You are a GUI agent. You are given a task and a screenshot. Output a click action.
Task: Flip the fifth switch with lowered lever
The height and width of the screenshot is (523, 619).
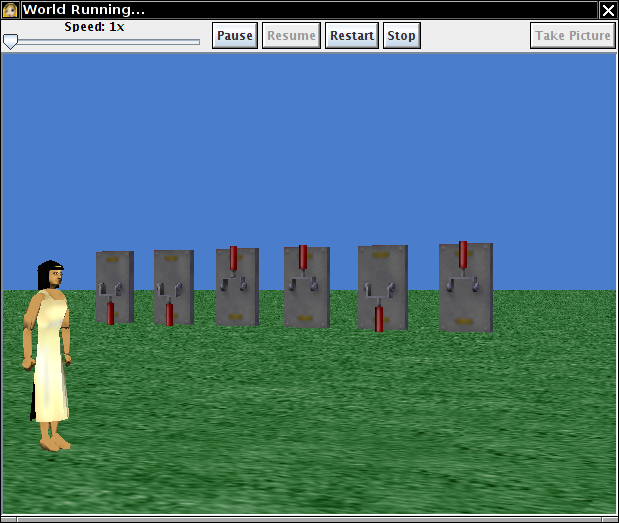point(382,288)
